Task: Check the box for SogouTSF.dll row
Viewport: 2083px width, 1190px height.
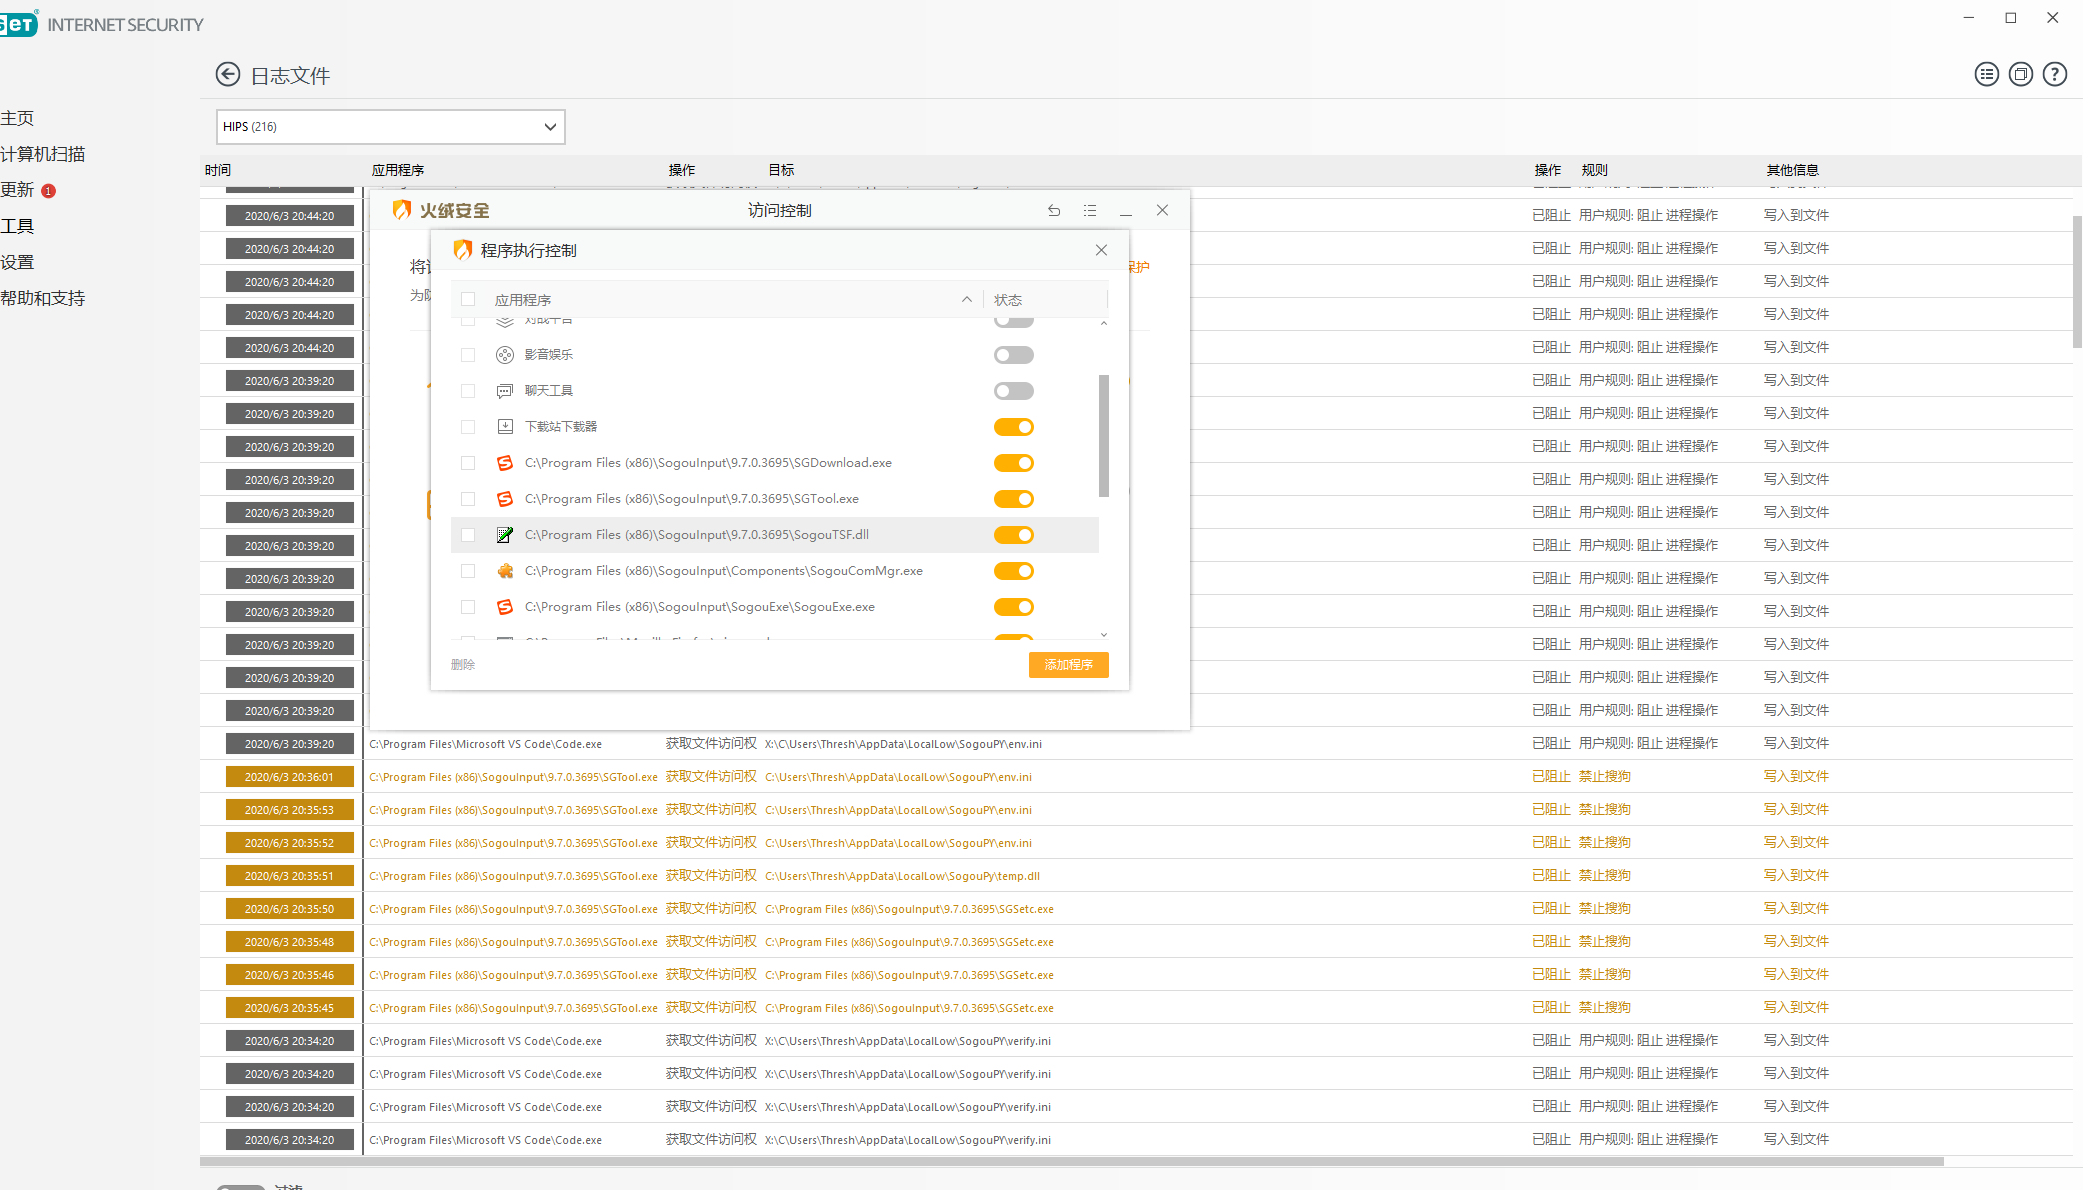Action: coord(468,535)
